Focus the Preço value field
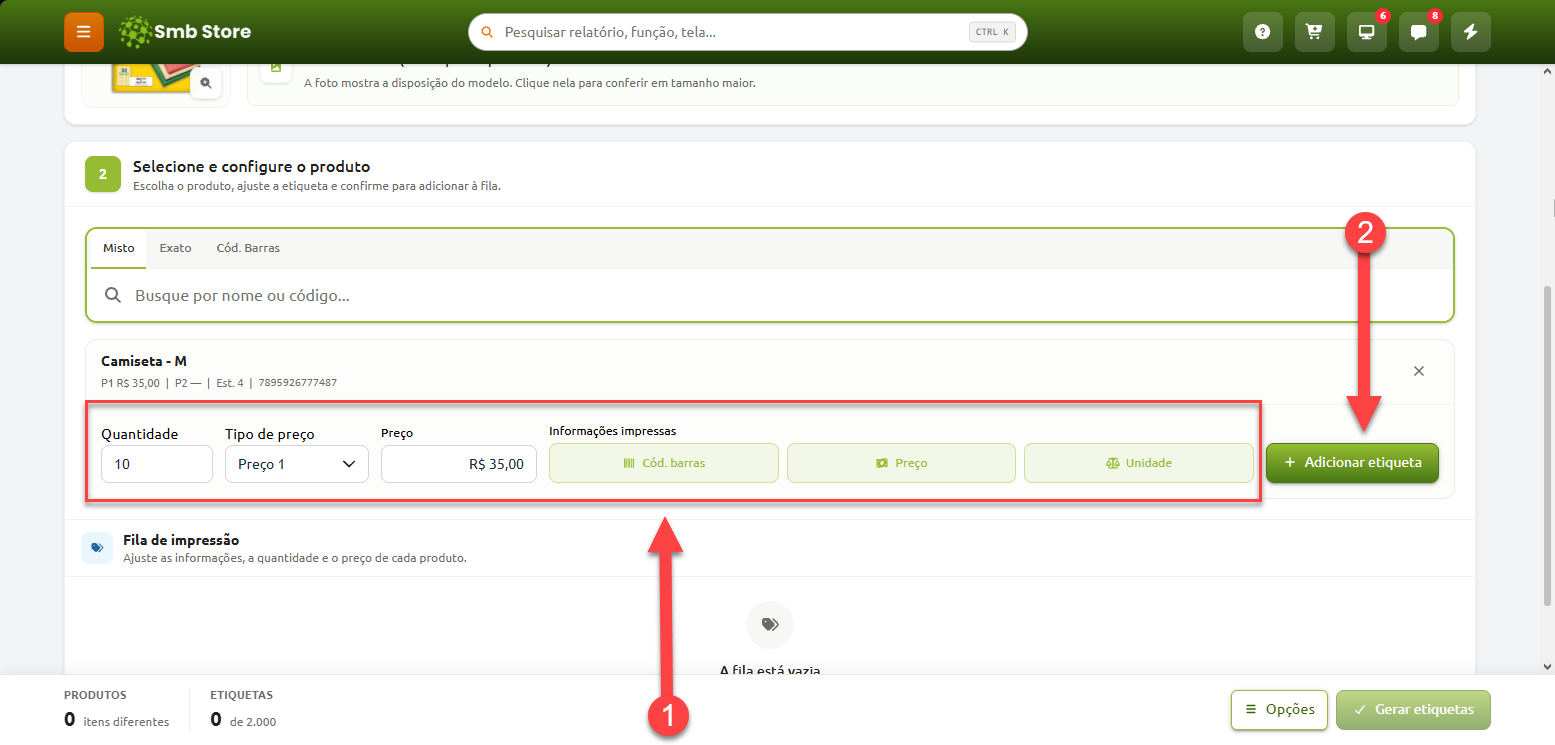Viewport: 1555px width, 745px height. (459, 464)
